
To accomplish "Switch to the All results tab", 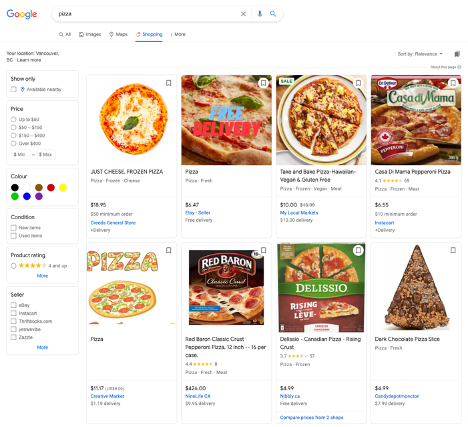I will 65,34.
